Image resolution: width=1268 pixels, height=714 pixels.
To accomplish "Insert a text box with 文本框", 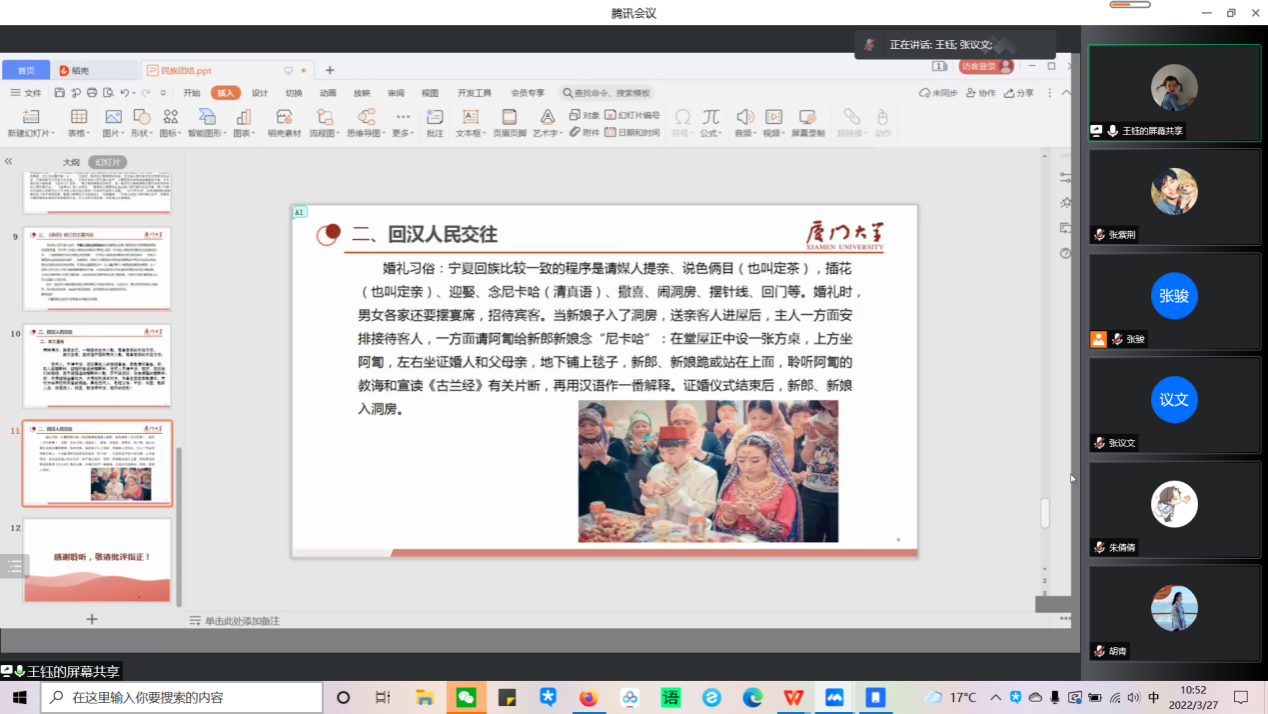I will [x=470, y=118].
